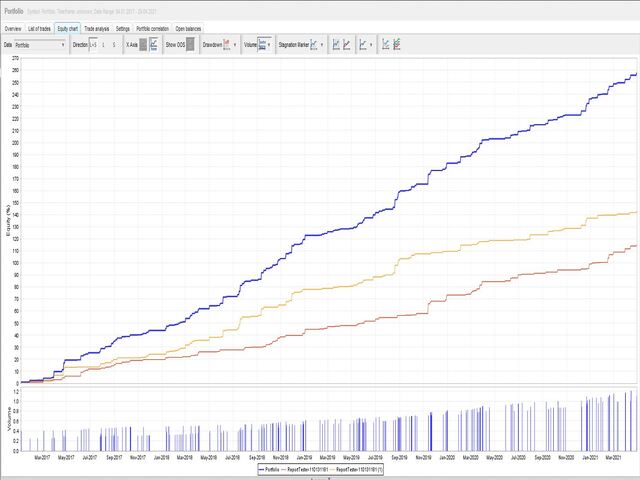
Task: Select the L+S direction option
Action: click(x=93, y=44)
